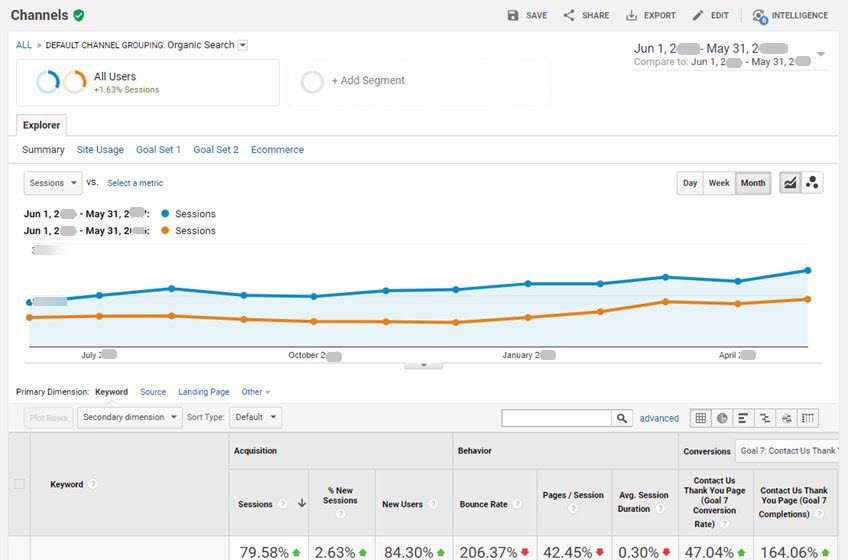Viewport: 848px width, 560px height.
Task: Open the Organic Search channel dropdown
Action: pos(243,45)
